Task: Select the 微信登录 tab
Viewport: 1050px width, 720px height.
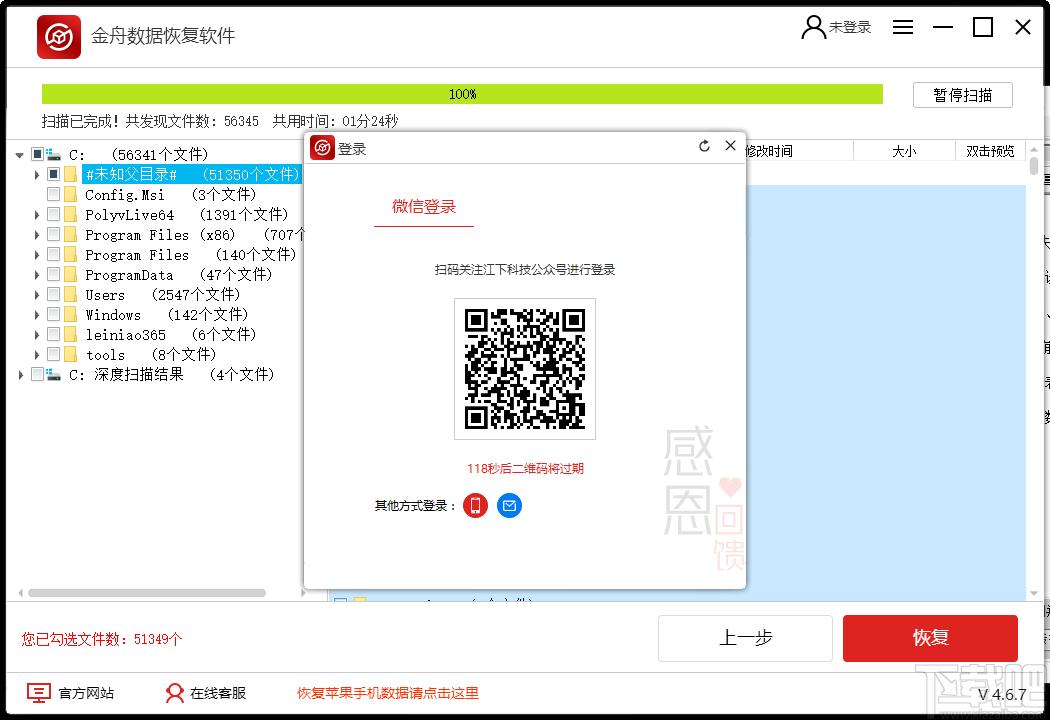Action: pos(424,207)
